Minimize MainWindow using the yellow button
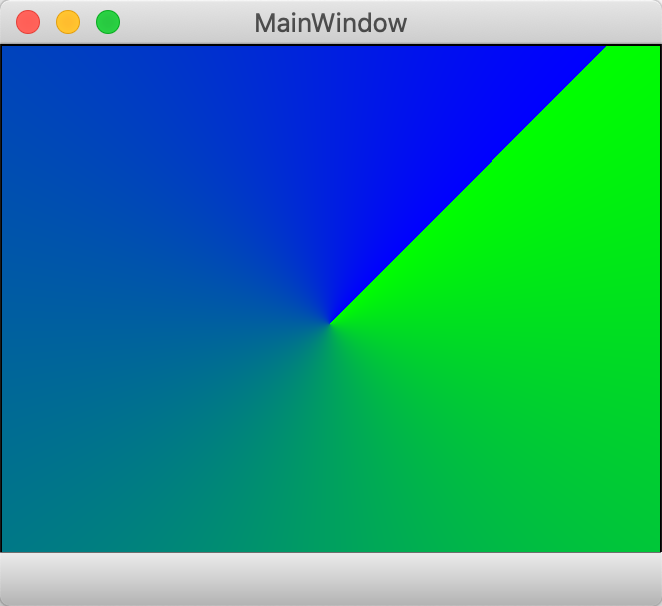This screenshot has height=606, width=662. (x=68, y=22)
